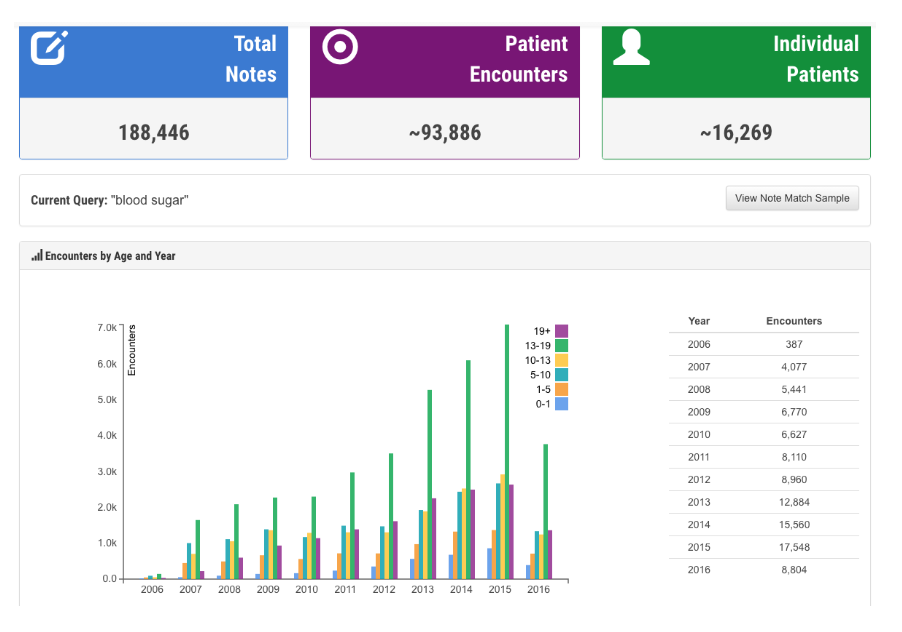Toggle the 19+ purple legend swatch
902x632 pixels.
(x=562, y=331)
